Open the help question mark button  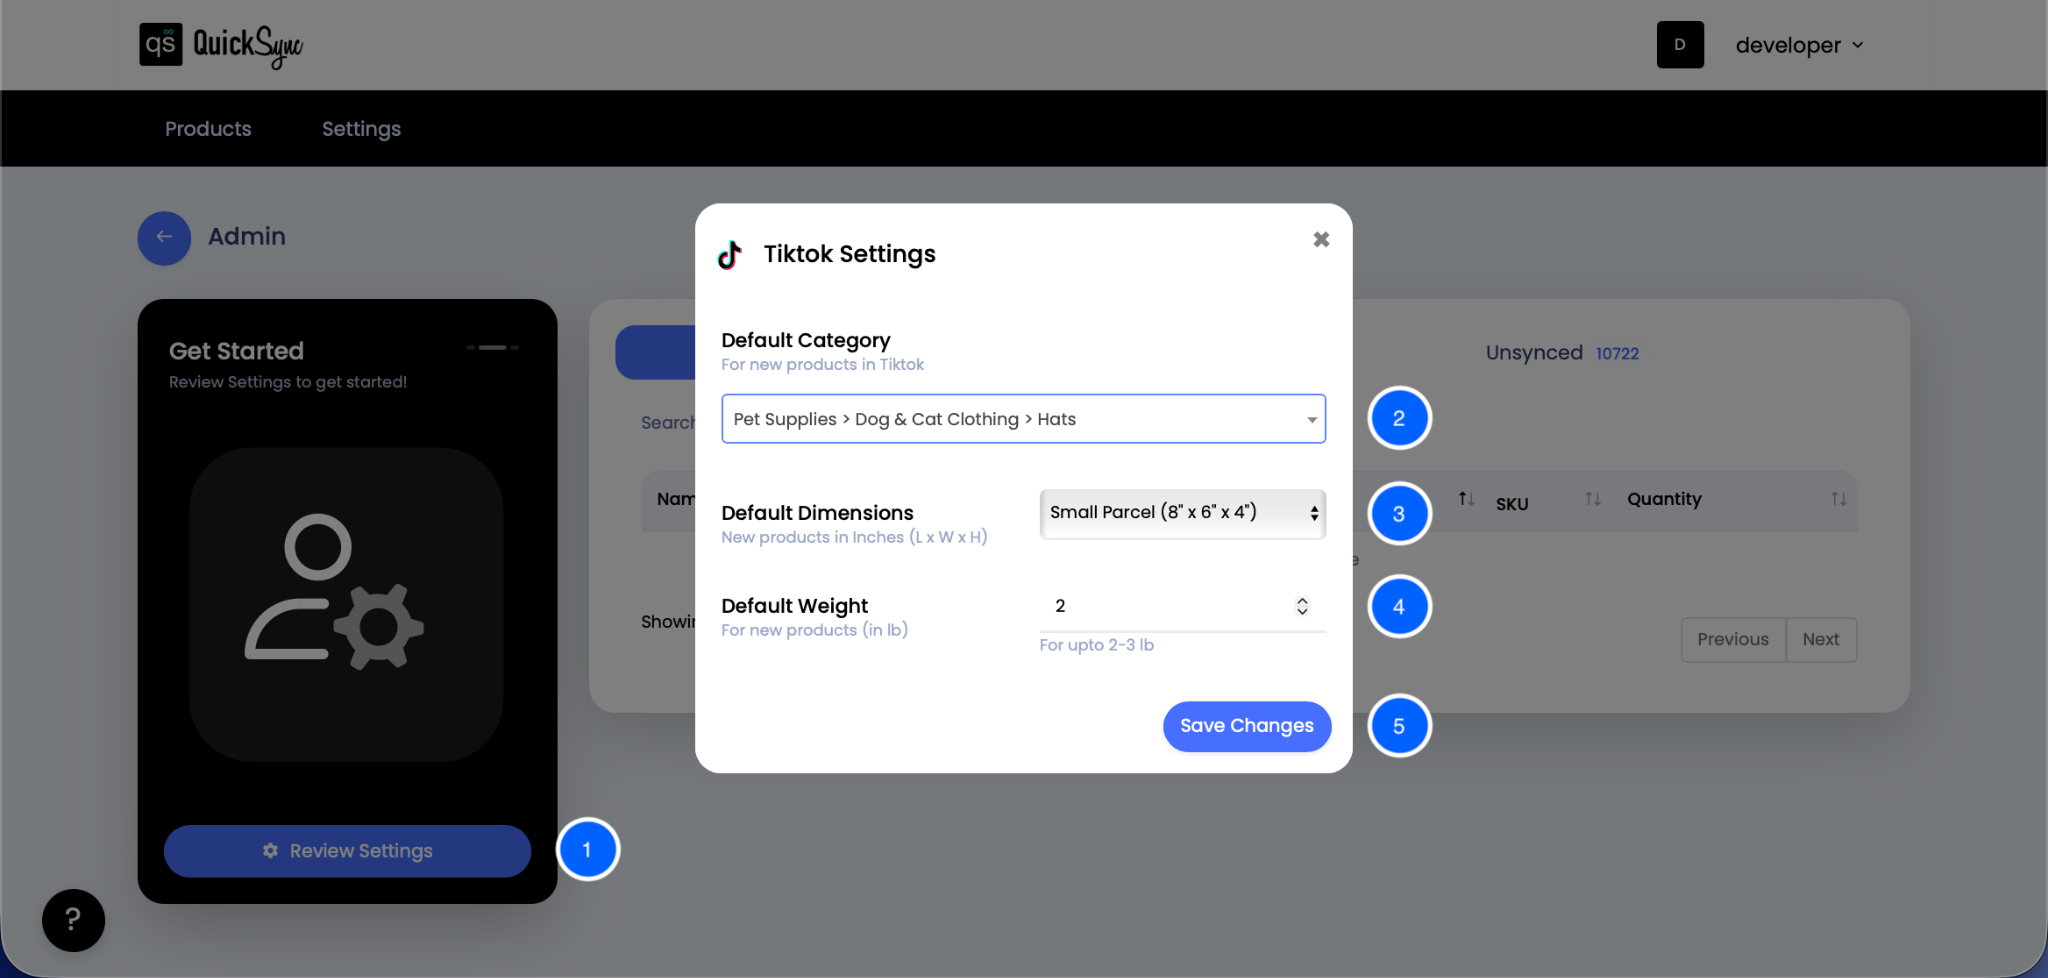[72, 920]
